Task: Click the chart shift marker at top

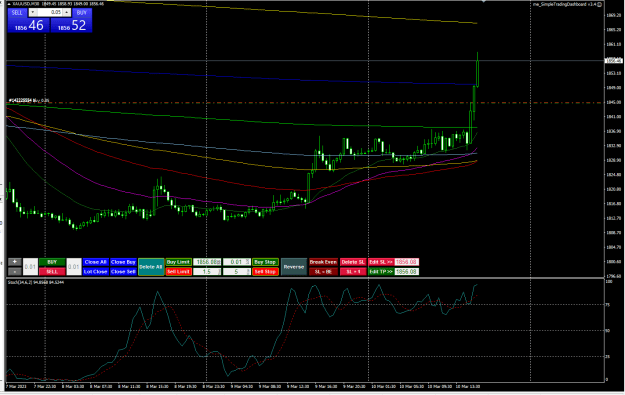Action: (483, 1)
